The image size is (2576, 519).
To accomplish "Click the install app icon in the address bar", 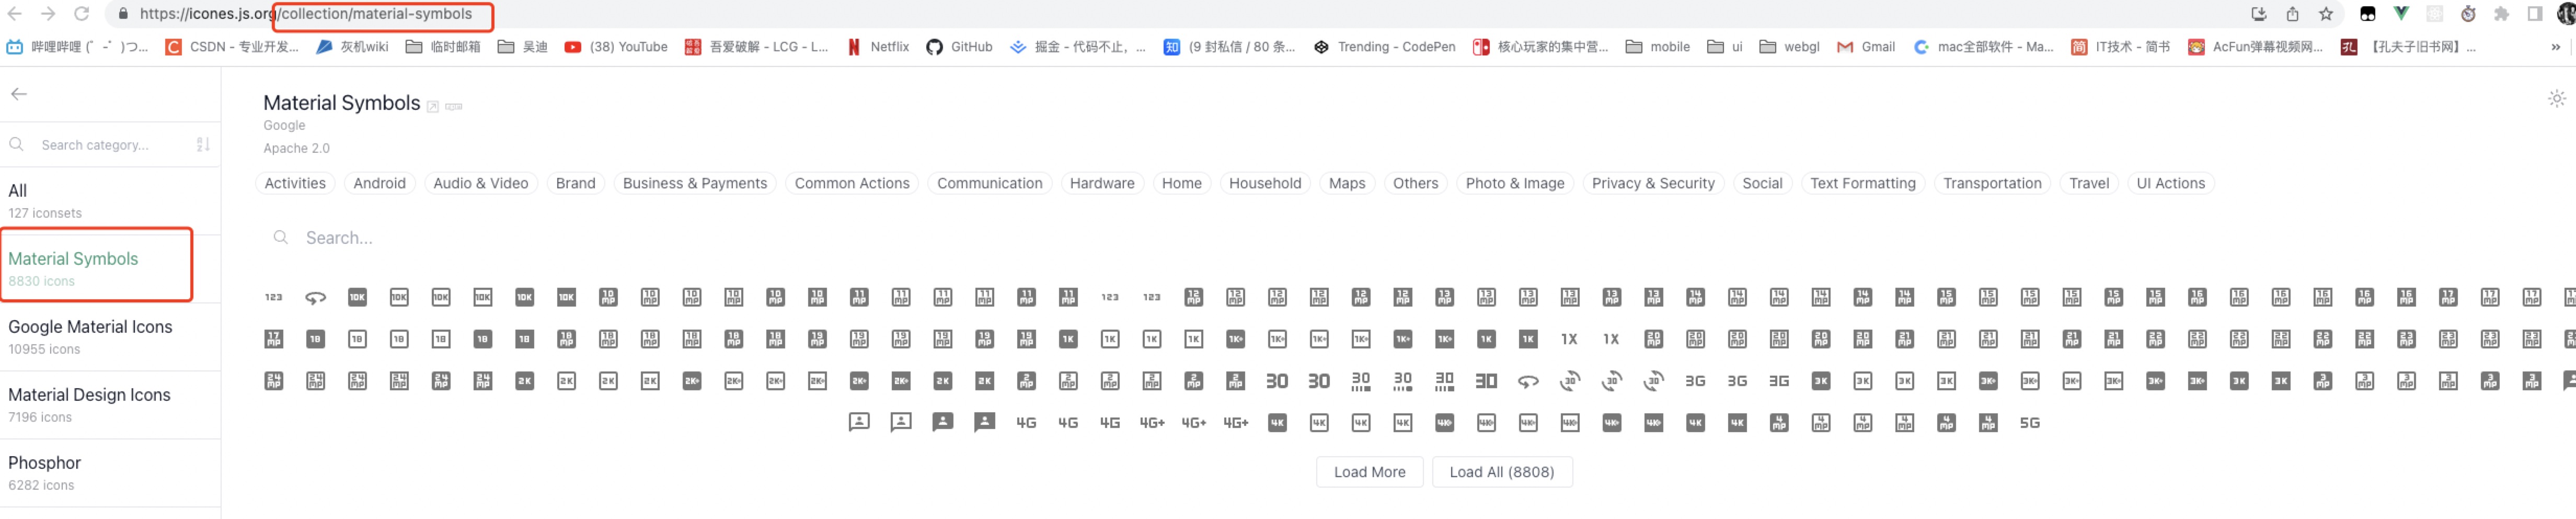I will point(2258,14).
